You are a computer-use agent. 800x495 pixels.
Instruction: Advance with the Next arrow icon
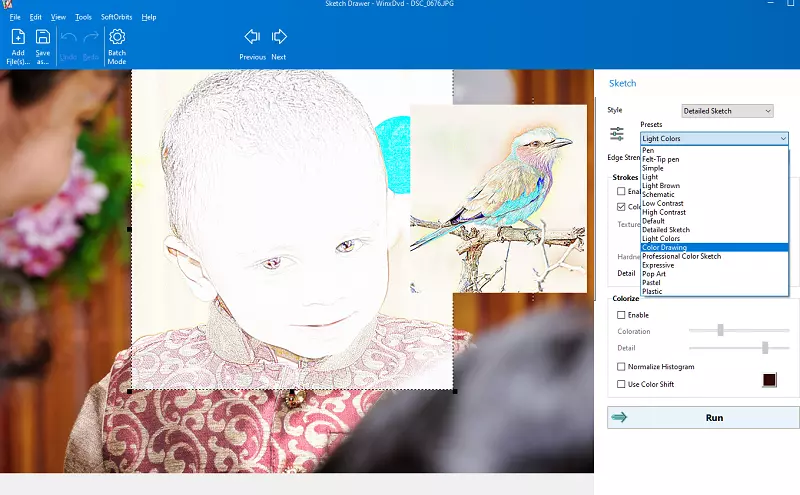pos(279,38)
